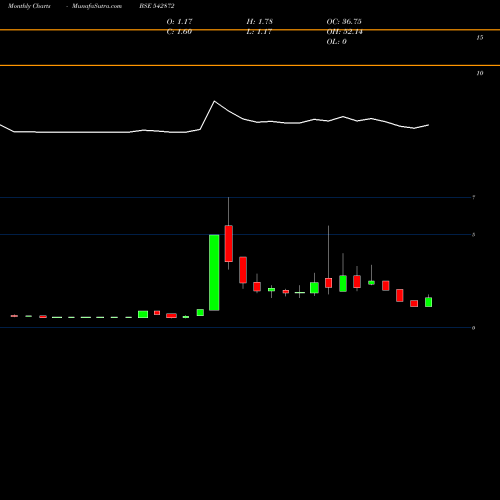Click the last green candle on the right
Screen dimensions: 500x500
point(428,302)
